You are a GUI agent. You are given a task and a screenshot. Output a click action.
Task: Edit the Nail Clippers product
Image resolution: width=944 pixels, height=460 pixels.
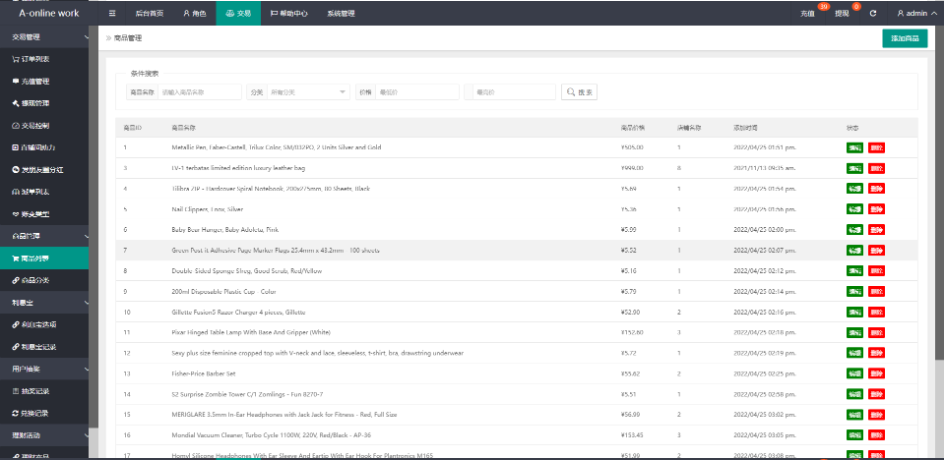click(x=854, y=209)
